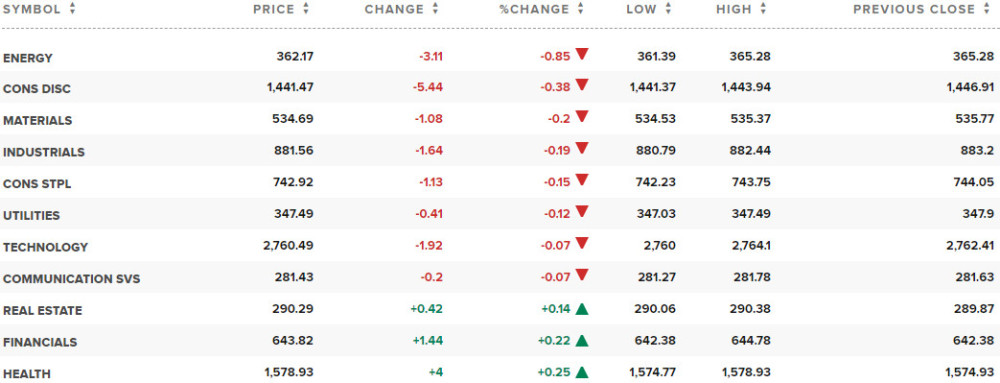Screen dimensions: 1000x383
Task: Sort table by PRICE column arrows
Action: tap(306, 9)
